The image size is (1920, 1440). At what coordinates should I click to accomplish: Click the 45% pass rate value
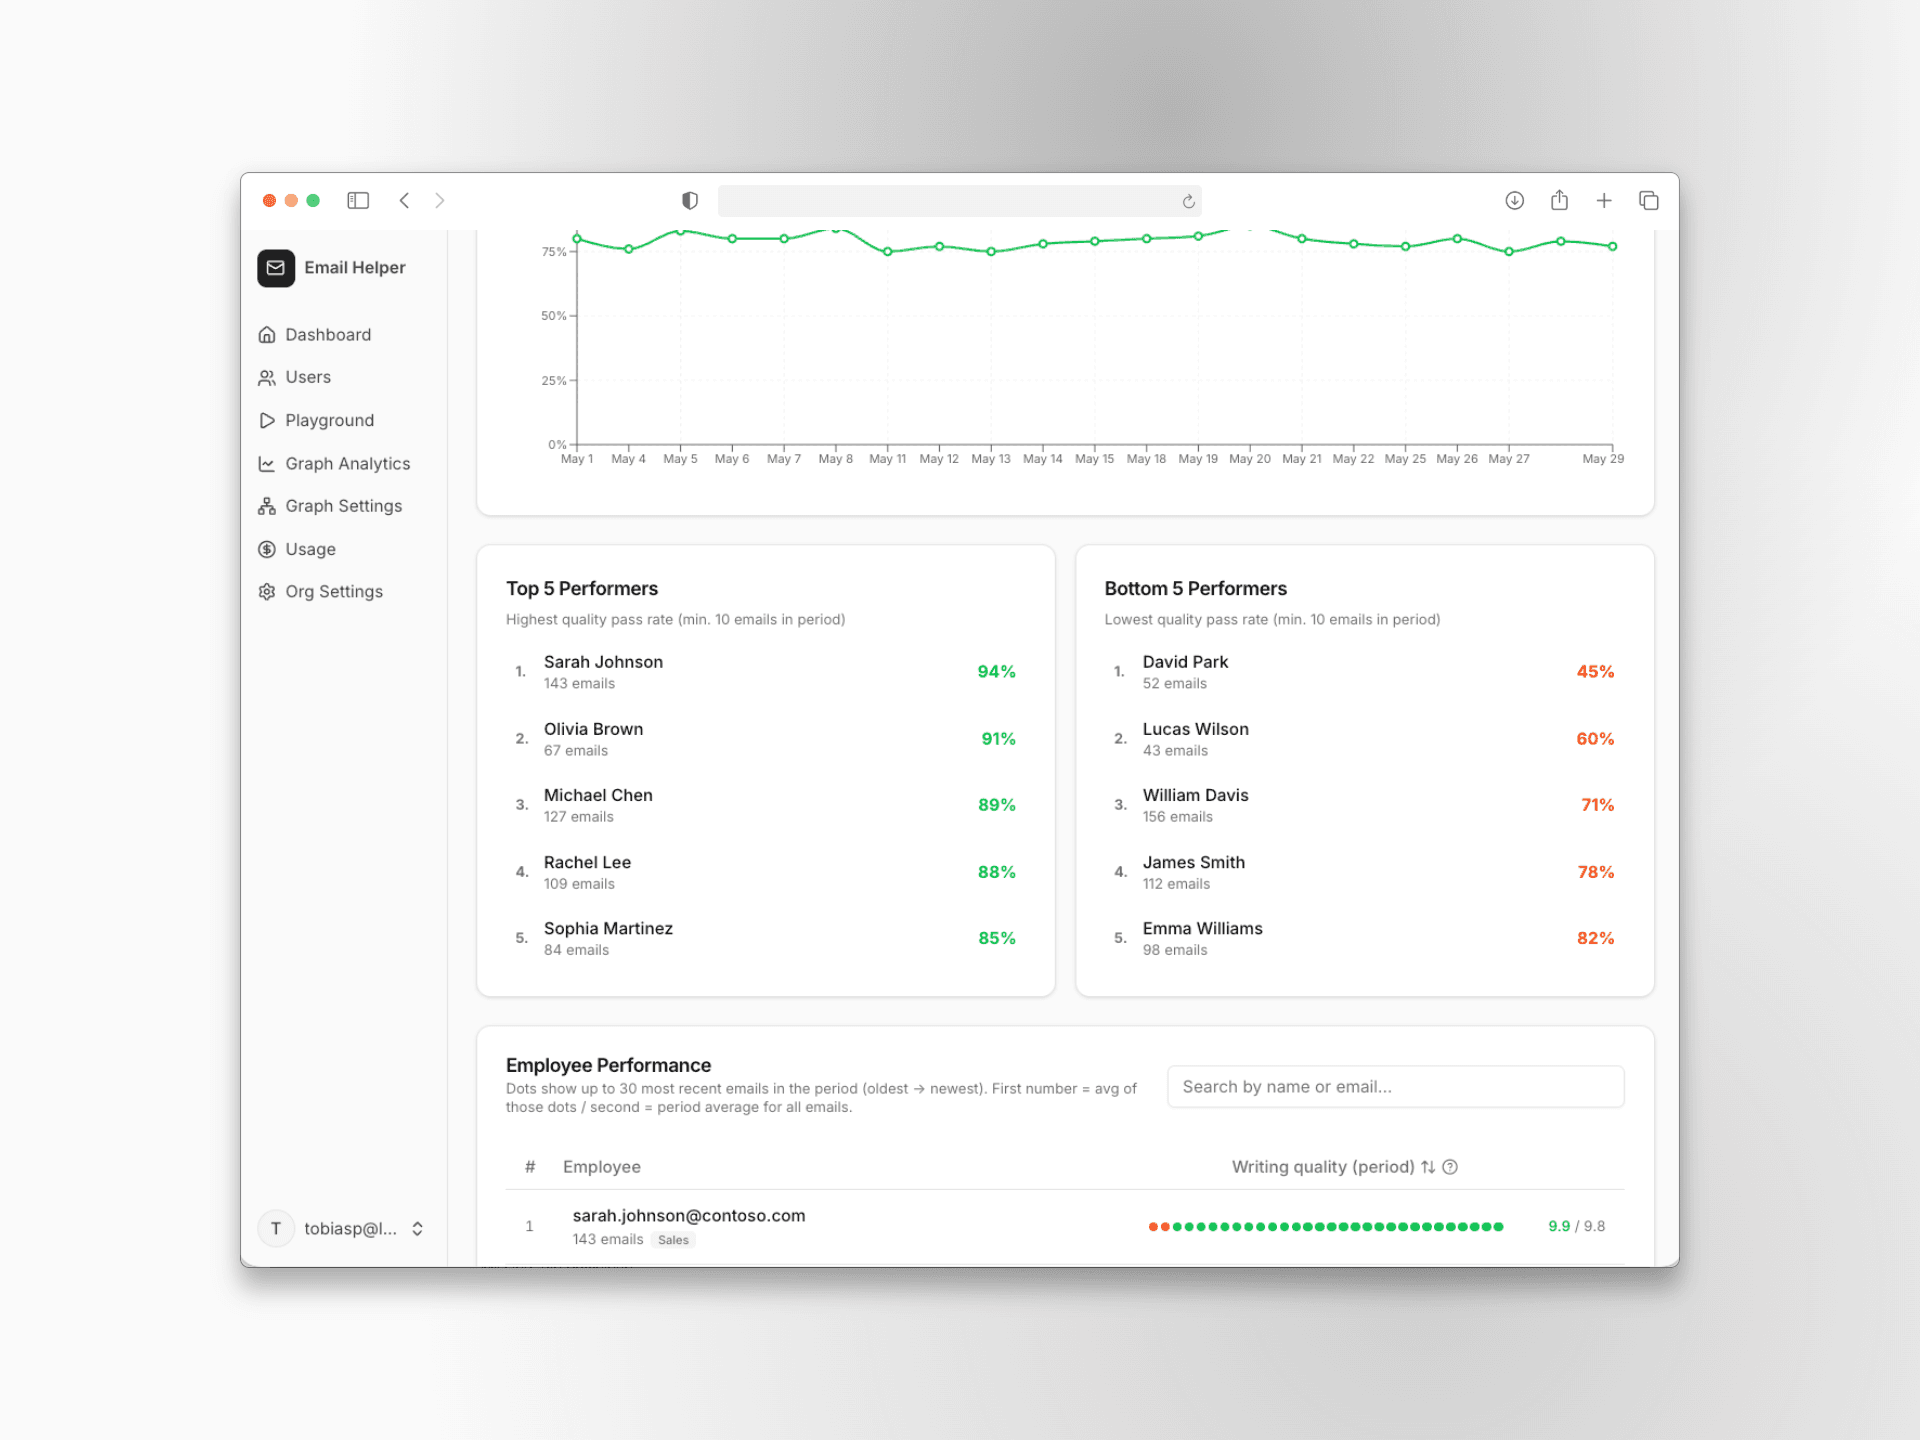(1595, 672)
